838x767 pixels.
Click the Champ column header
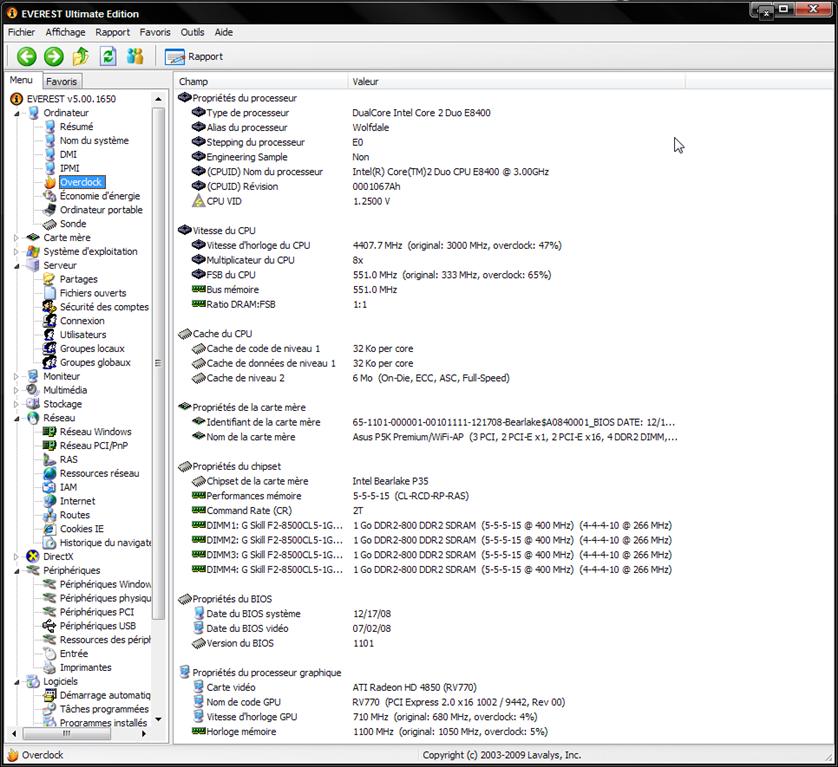click(261, 81)
